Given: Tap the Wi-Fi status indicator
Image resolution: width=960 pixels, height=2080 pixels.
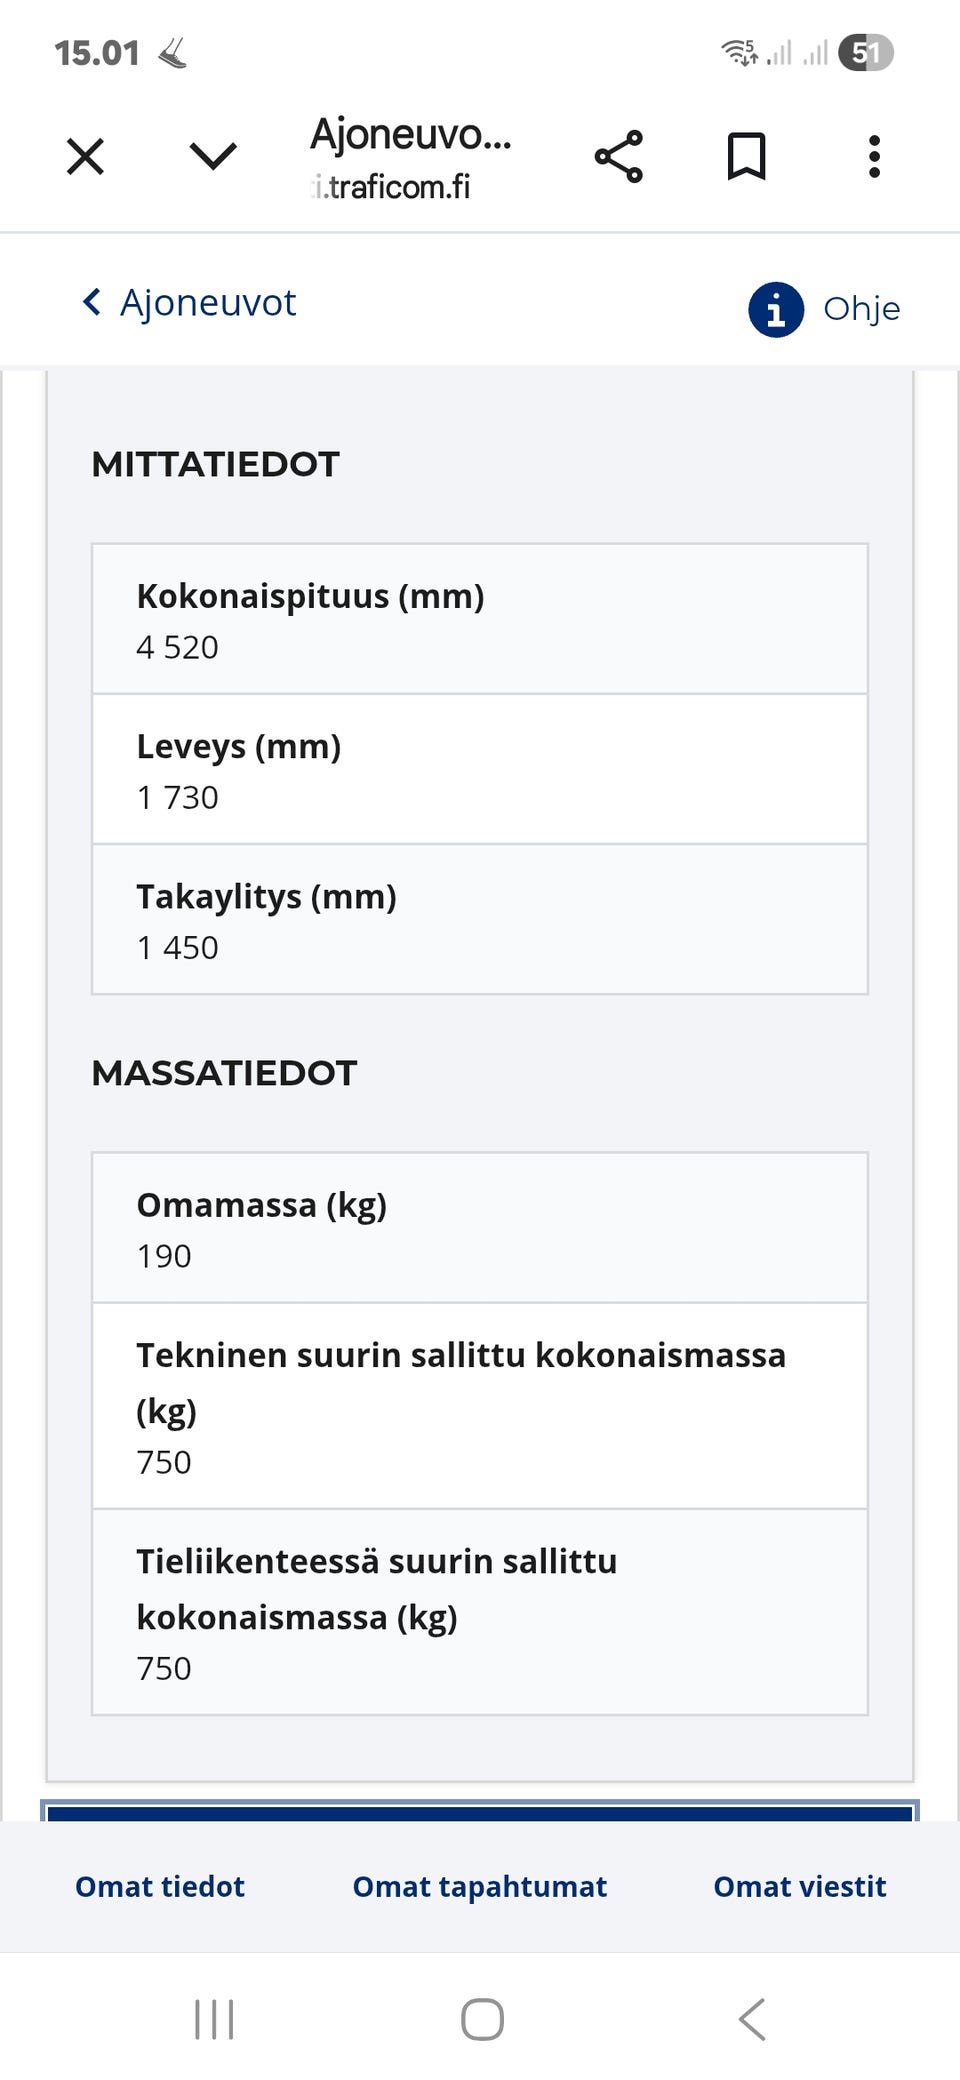Looking at the screenshot, I should point(737,52).
